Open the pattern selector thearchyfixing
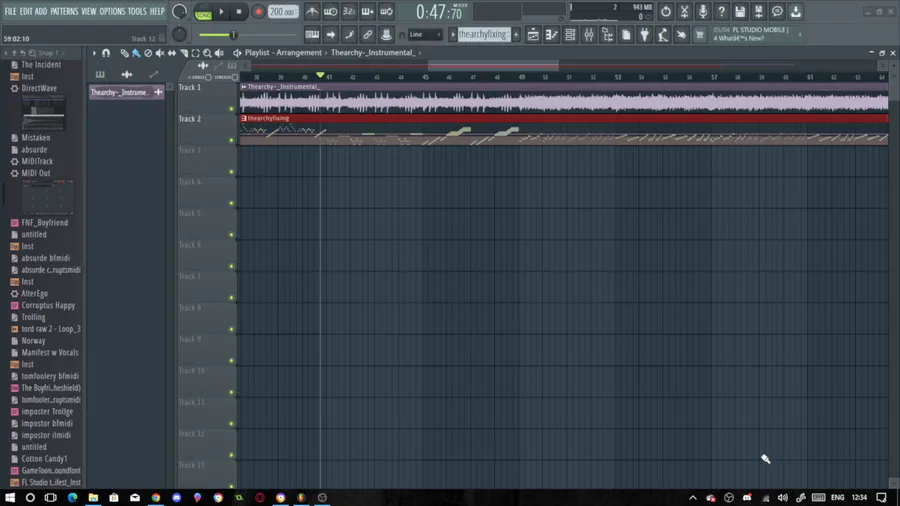 [483, 34]
